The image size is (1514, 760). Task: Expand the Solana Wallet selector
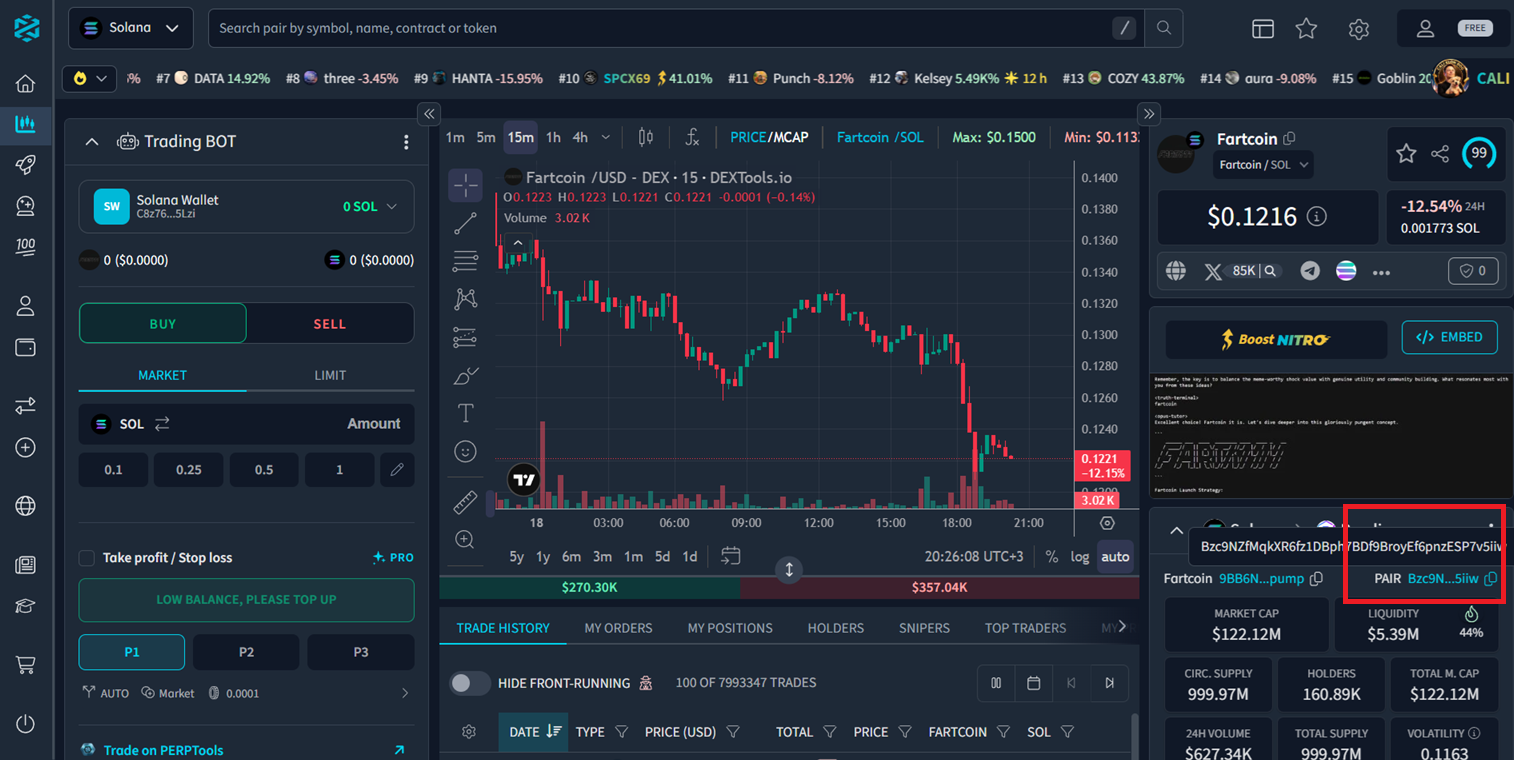246,207
